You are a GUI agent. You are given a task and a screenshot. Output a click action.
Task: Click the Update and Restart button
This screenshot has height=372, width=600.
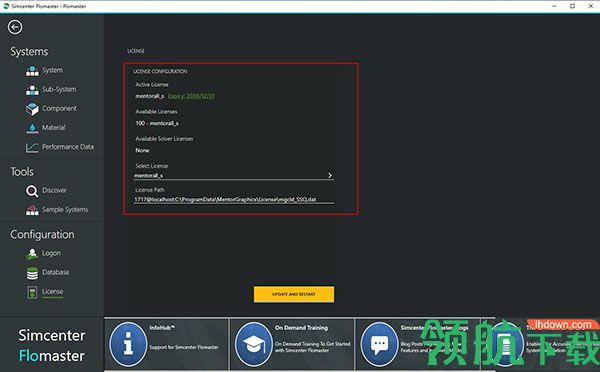294,294
